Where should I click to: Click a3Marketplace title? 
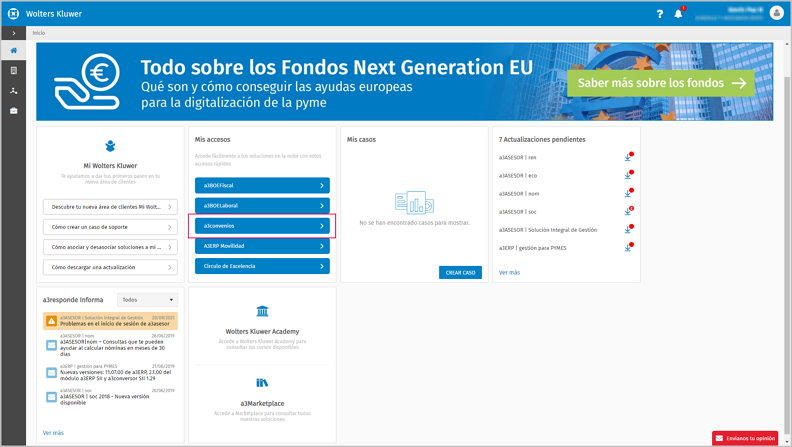click(262, 404)
